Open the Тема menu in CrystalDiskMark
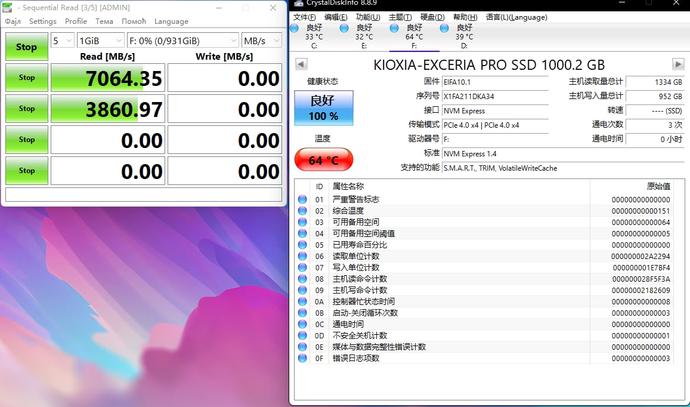Image resolution: width=690 pixels, height=407 pixels. [104, 21]
